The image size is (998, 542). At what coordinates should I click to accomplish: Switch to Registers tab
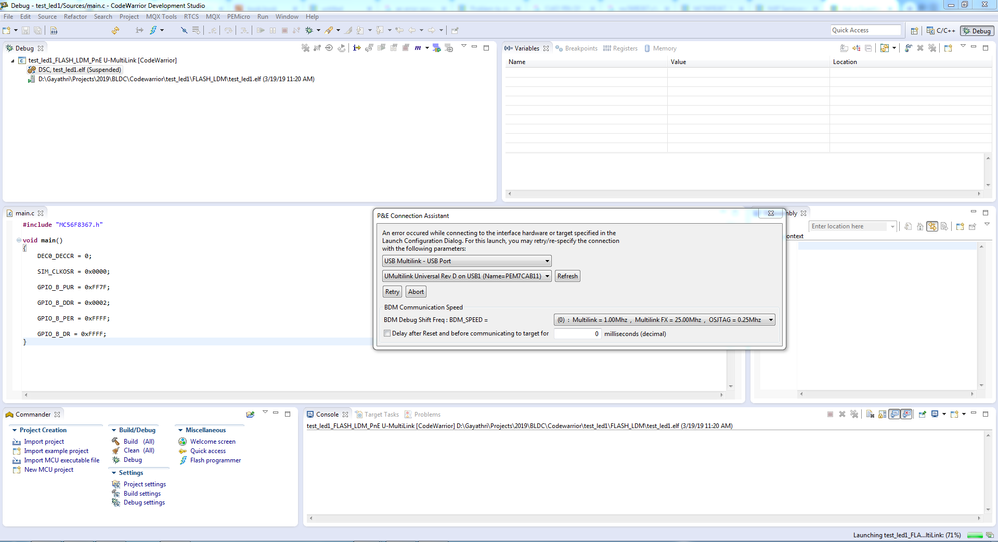pyautogui.click(x=621, y=48)
